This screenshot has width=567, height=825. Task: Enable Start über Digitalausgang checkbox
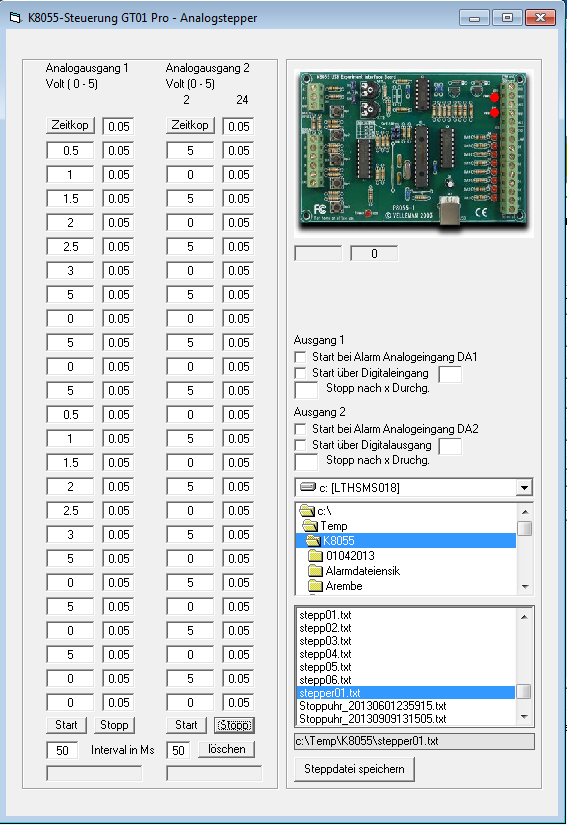(300, 445)
